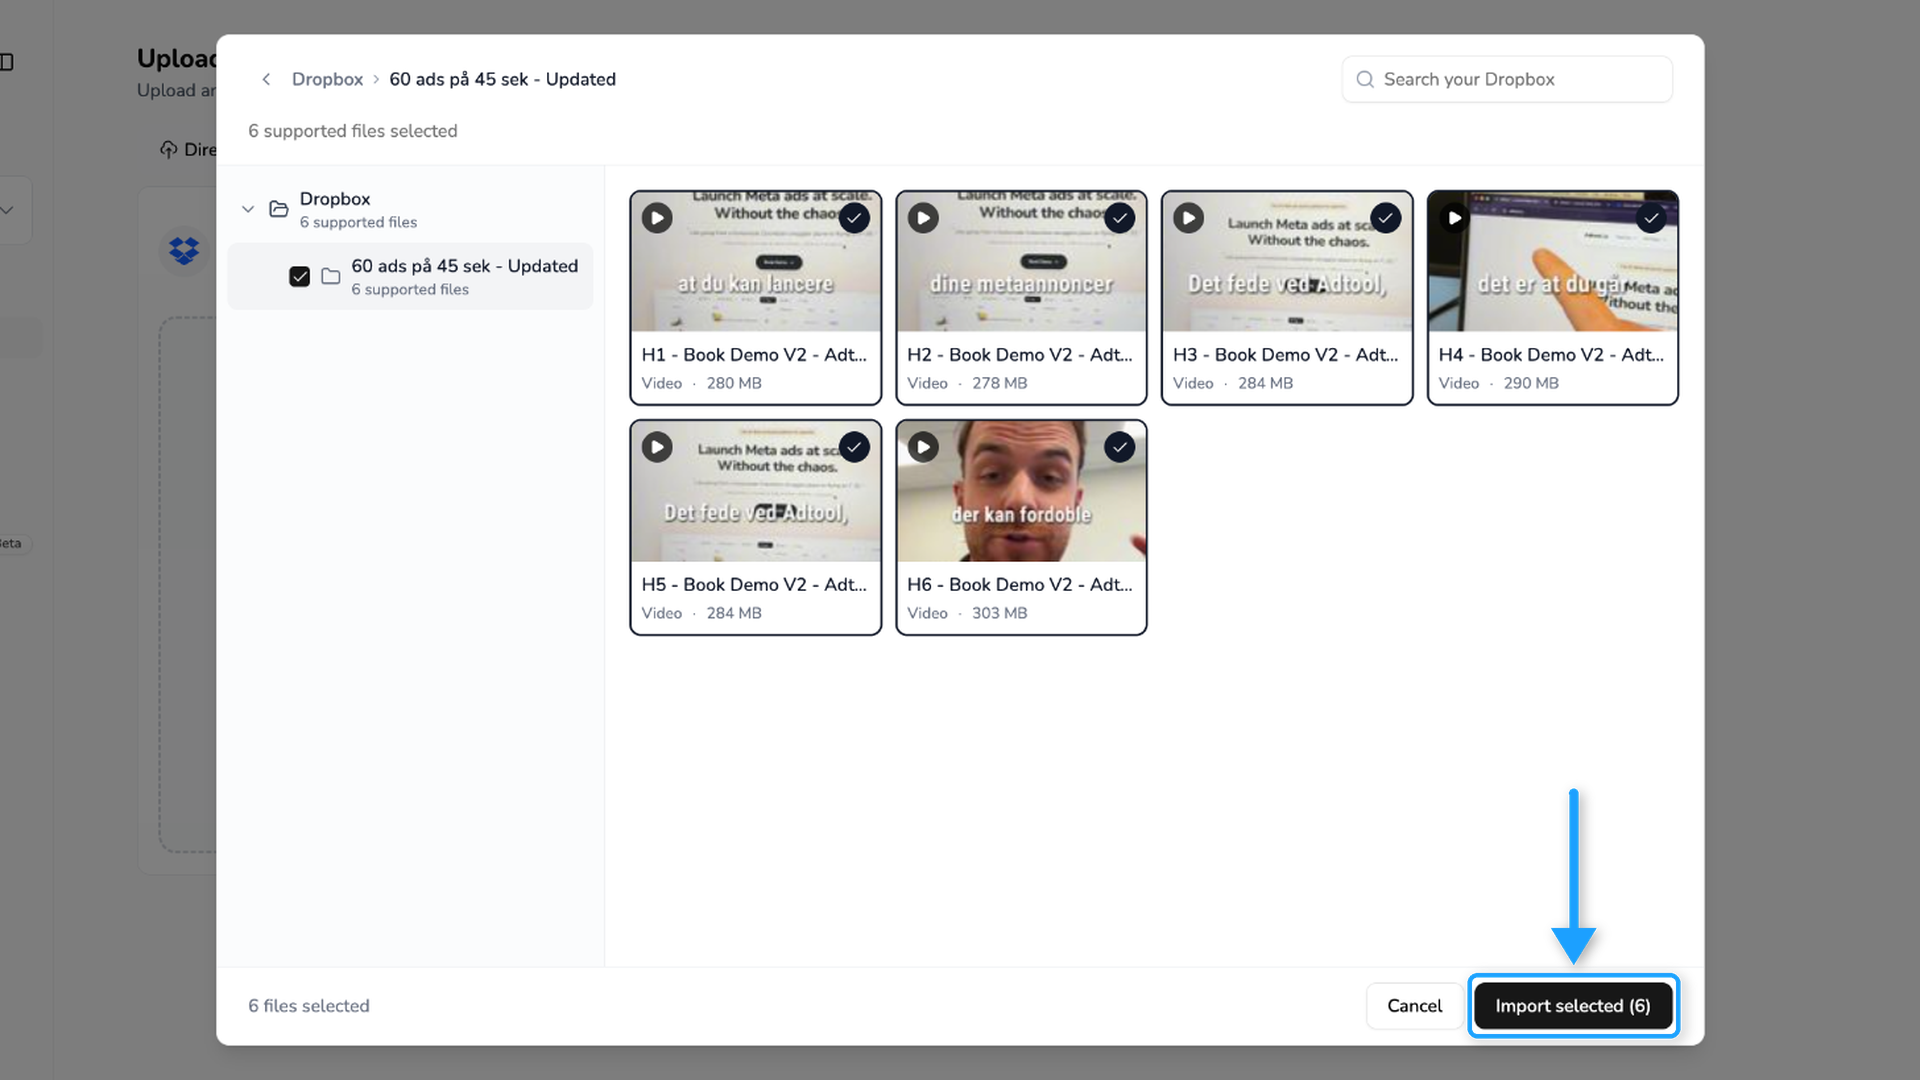This screenshot has height=1080, width=1920.
Task: Select the '60 ads på 45 sek - Updated' tree row label
Action: pos(465,266)
